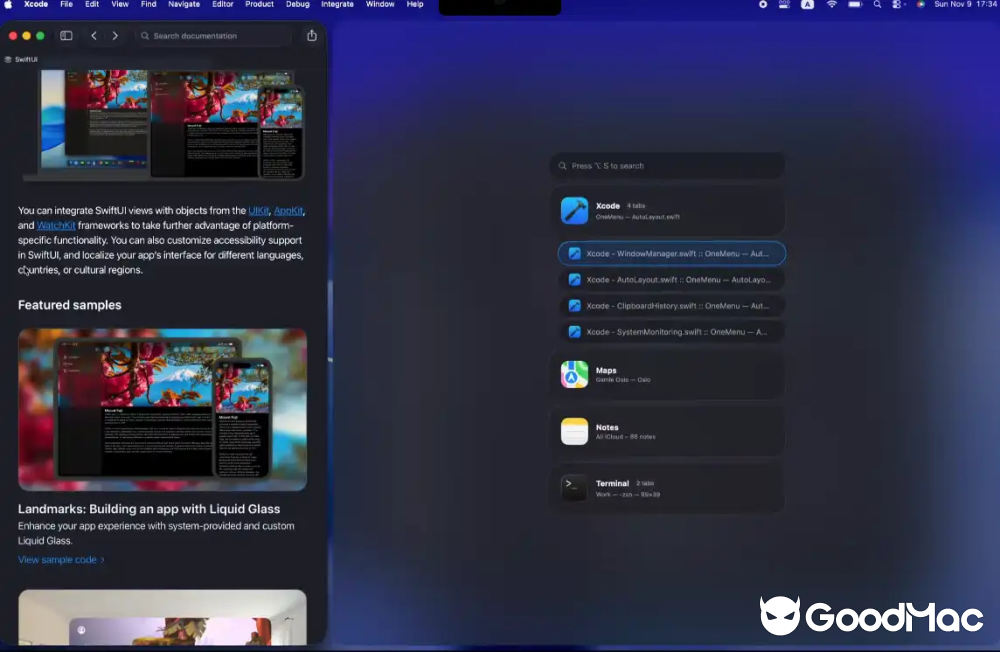Open the WatchKit link
The height and width of the screenshot is (652, 1000).
point(56,225)
